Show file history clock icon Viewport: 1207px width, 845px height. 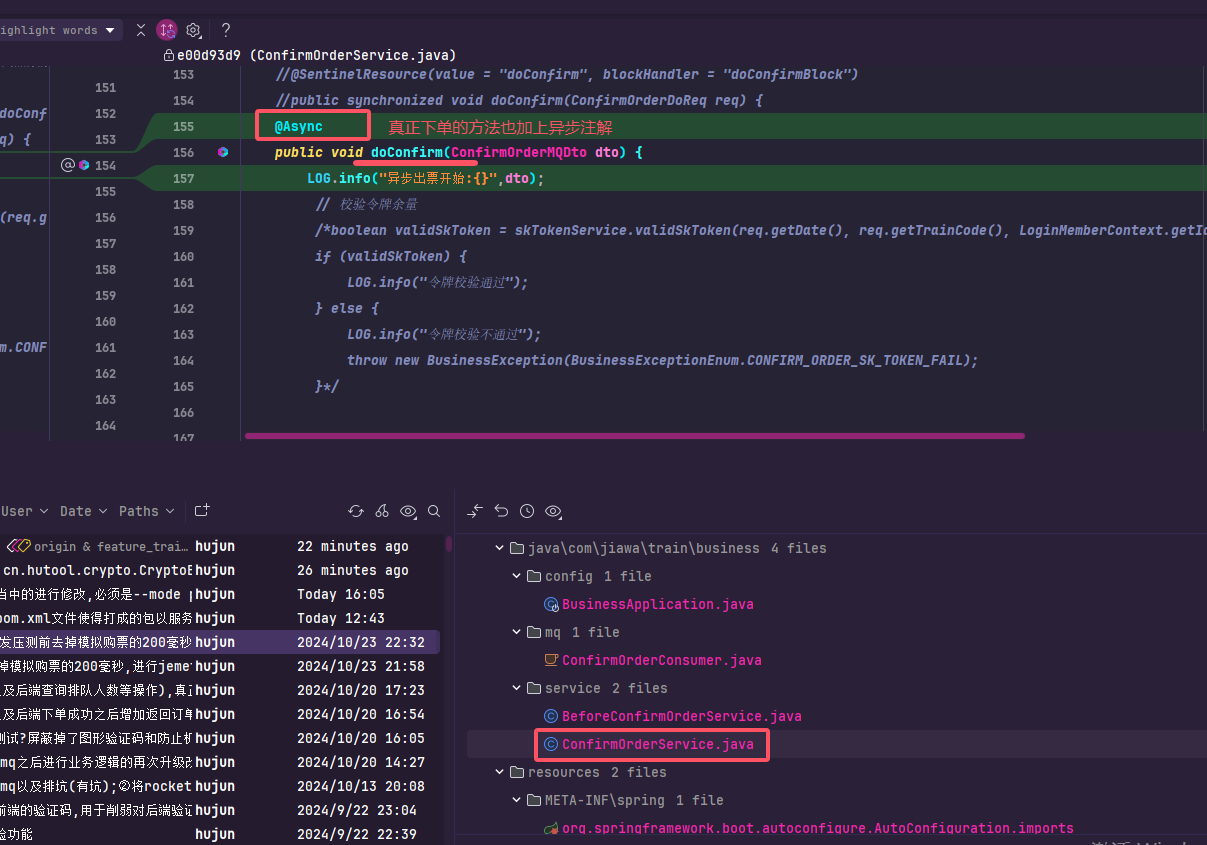click(x=527, y=511)
